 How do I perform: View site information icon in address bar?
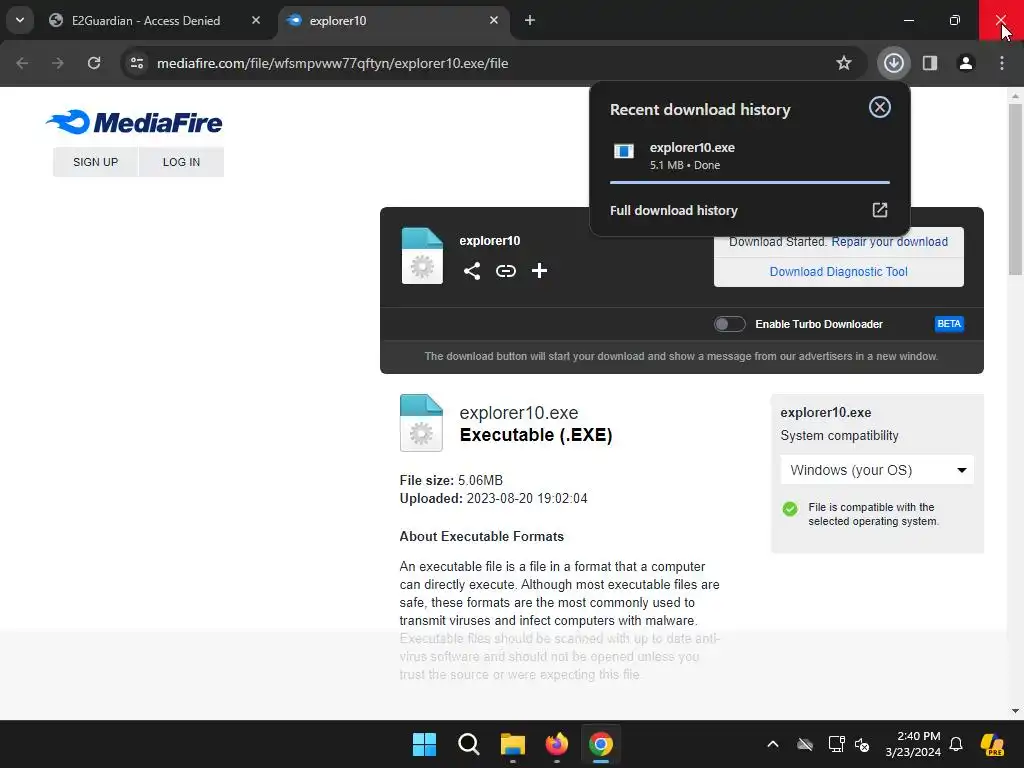pyautogui.click(x=137, y=63)
